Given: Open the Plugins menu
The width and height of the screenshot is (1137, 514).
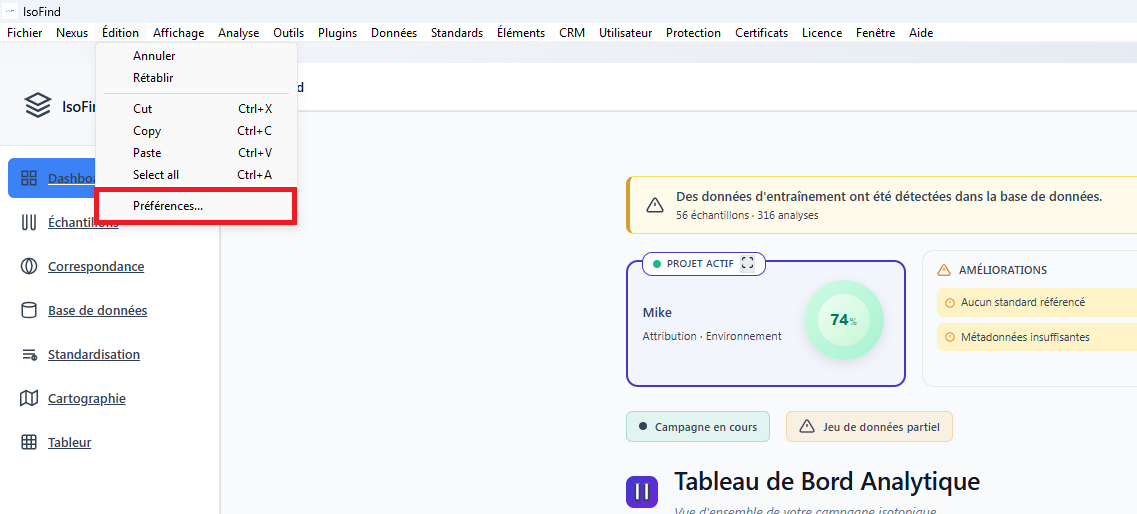Looking at the screenshot, I should click(337, 33).
